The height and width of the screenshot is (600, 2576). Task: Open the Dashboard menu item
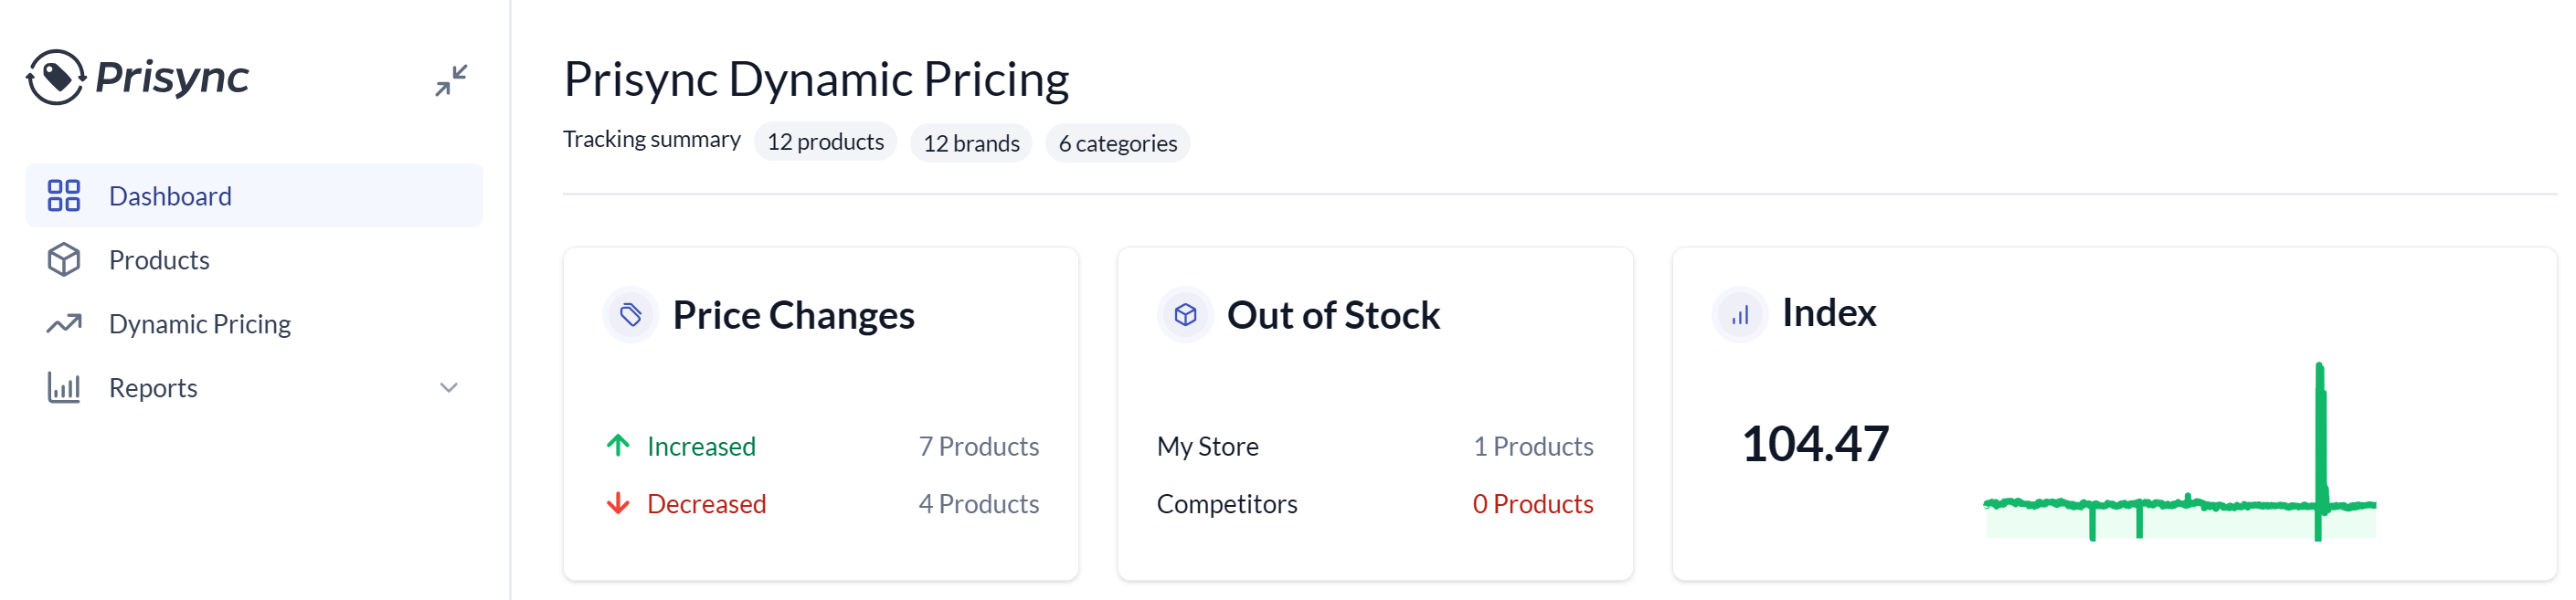click(170, 196)
